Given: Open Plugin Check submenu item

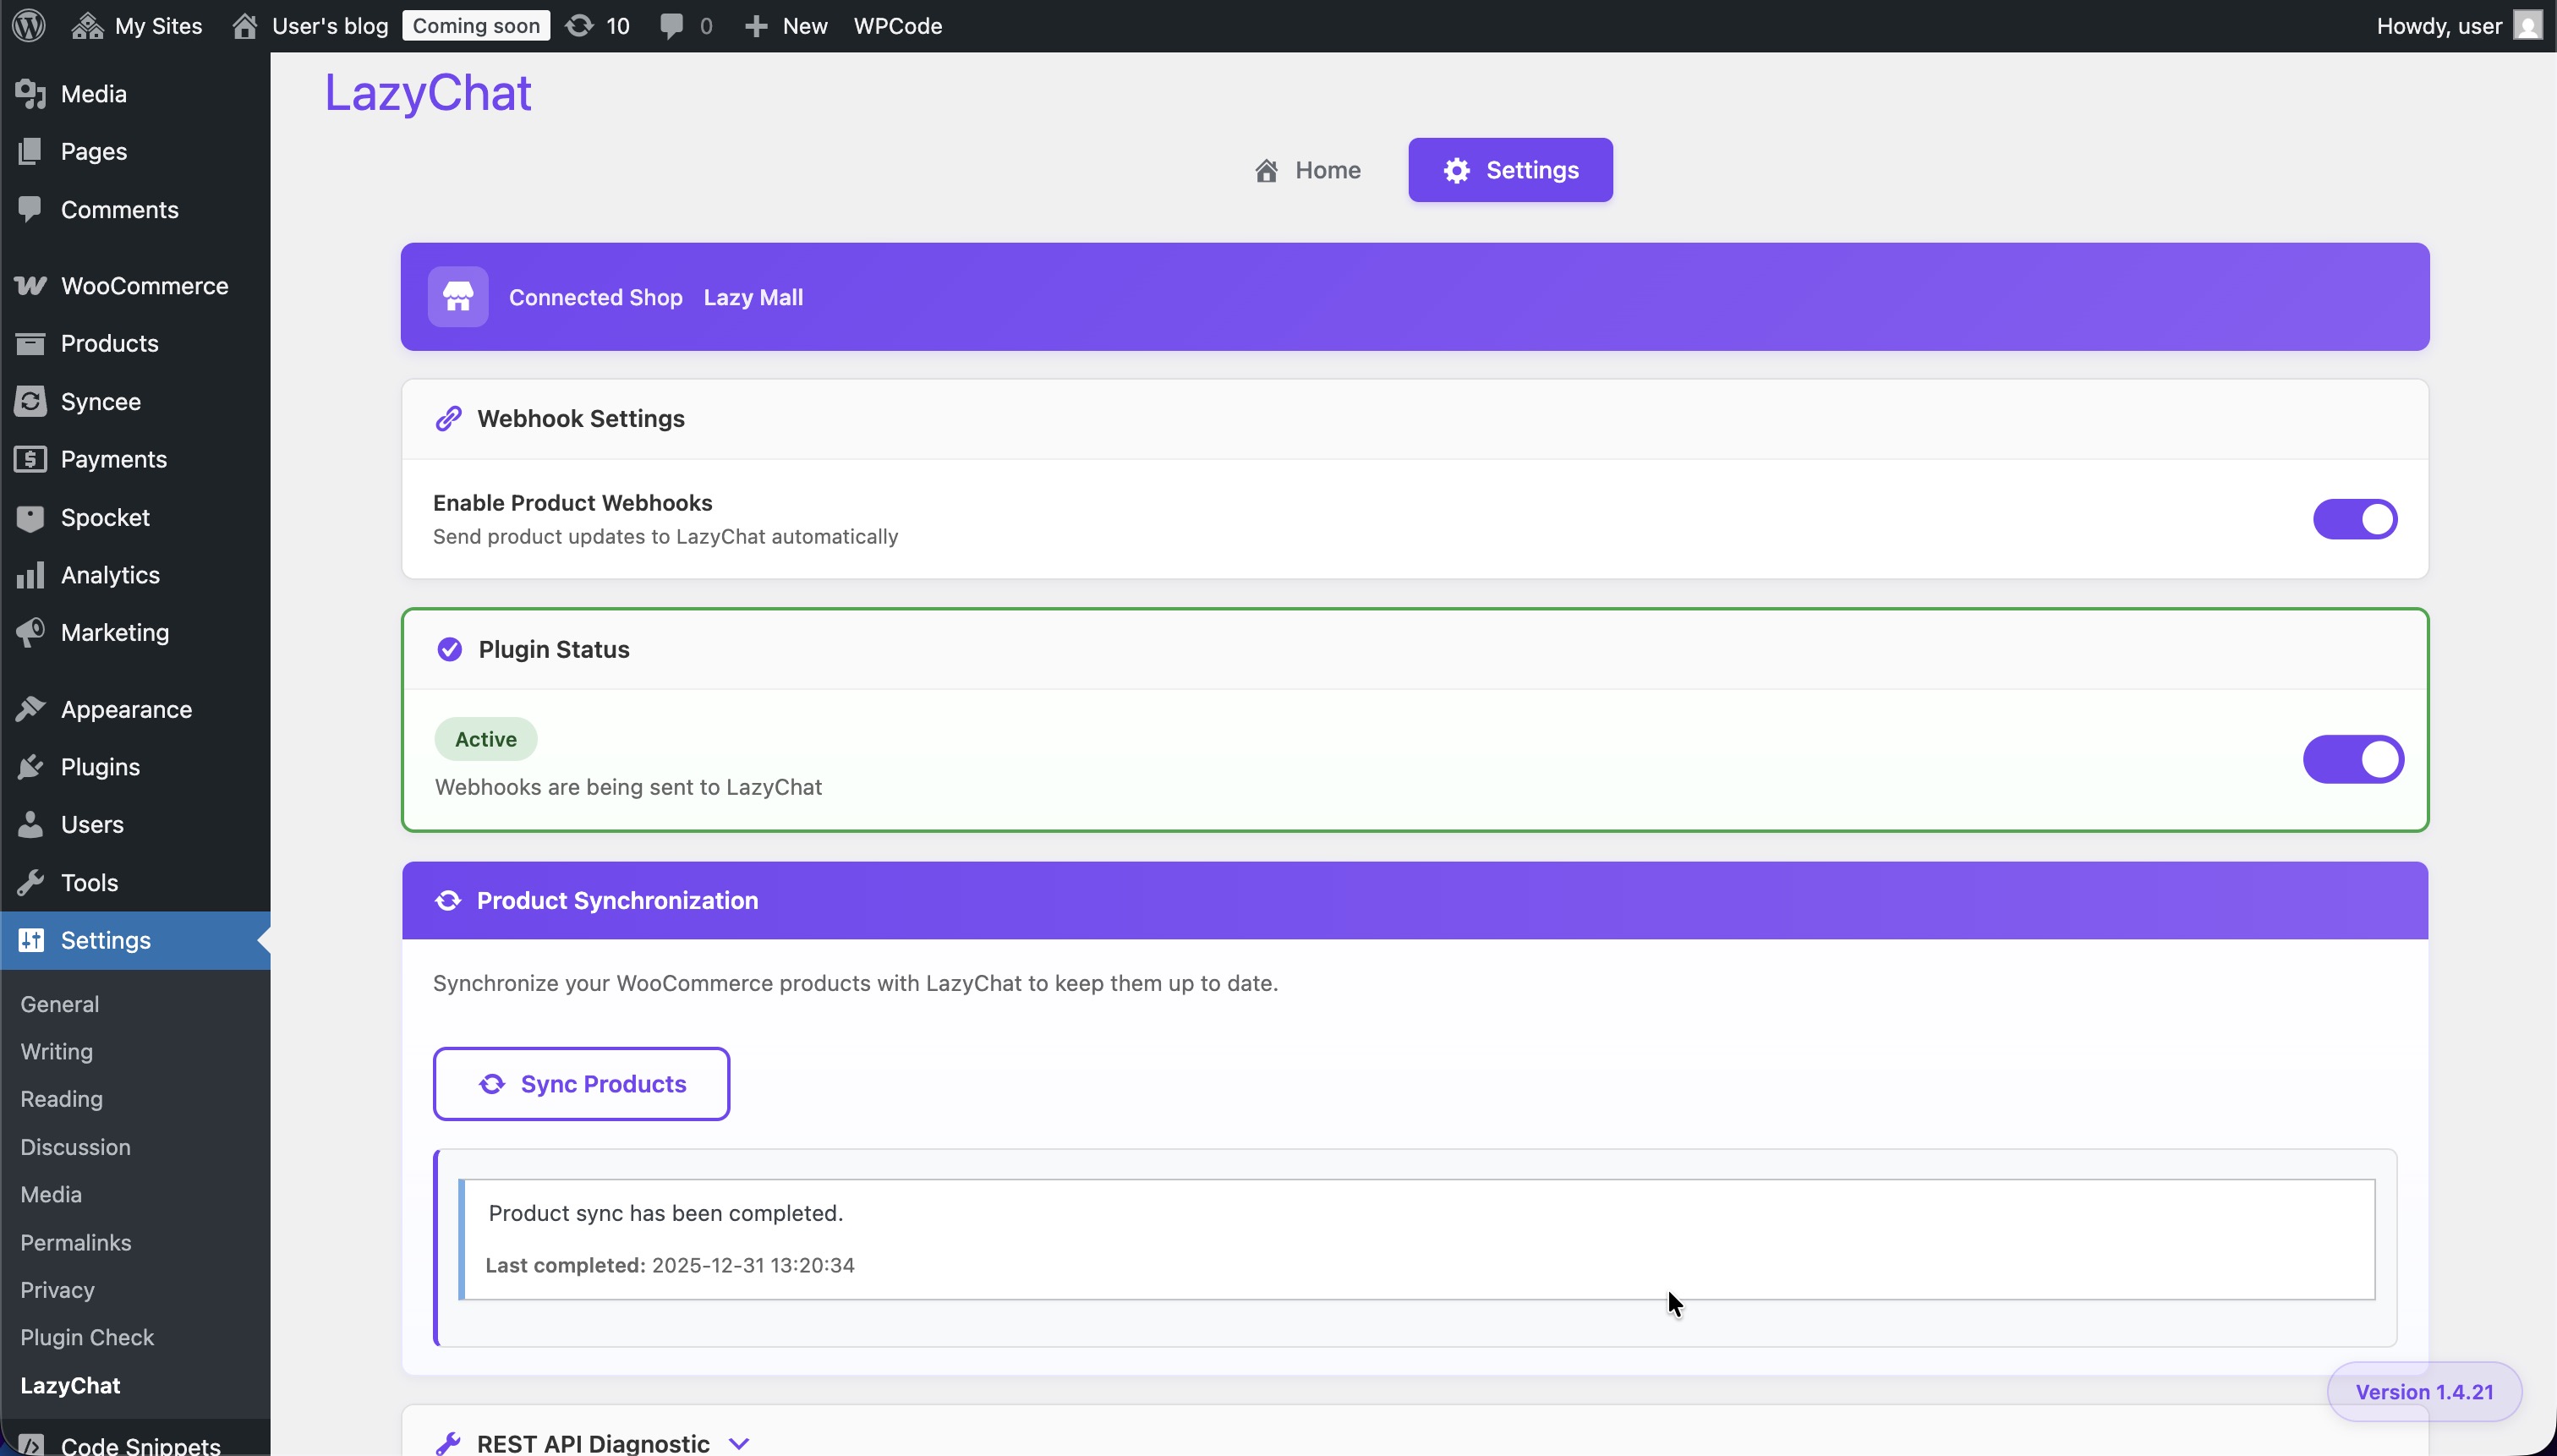Looking at the screenshot, I should pos(87,1337).
